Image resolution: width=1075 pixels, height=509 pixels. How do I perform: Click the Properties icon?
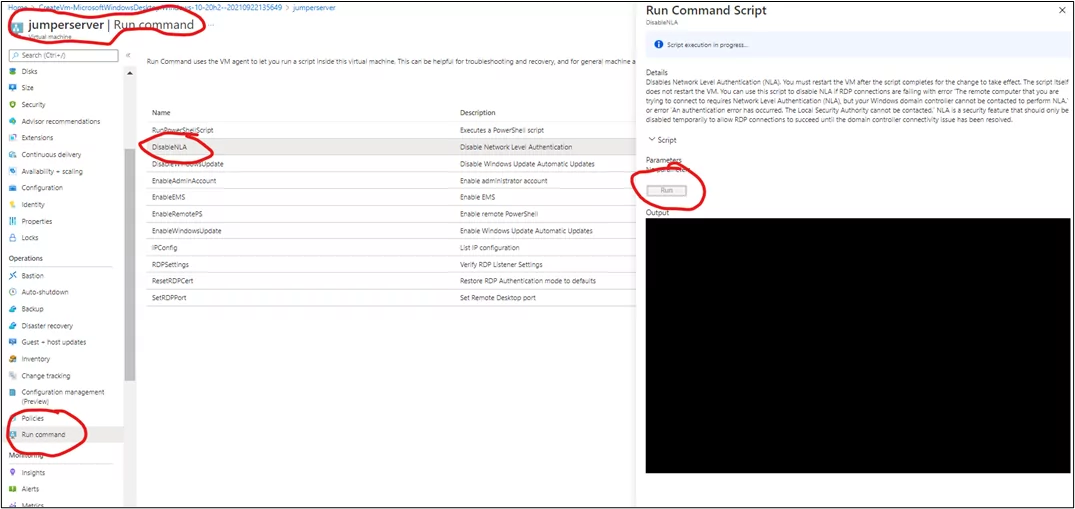pos(12,221)
